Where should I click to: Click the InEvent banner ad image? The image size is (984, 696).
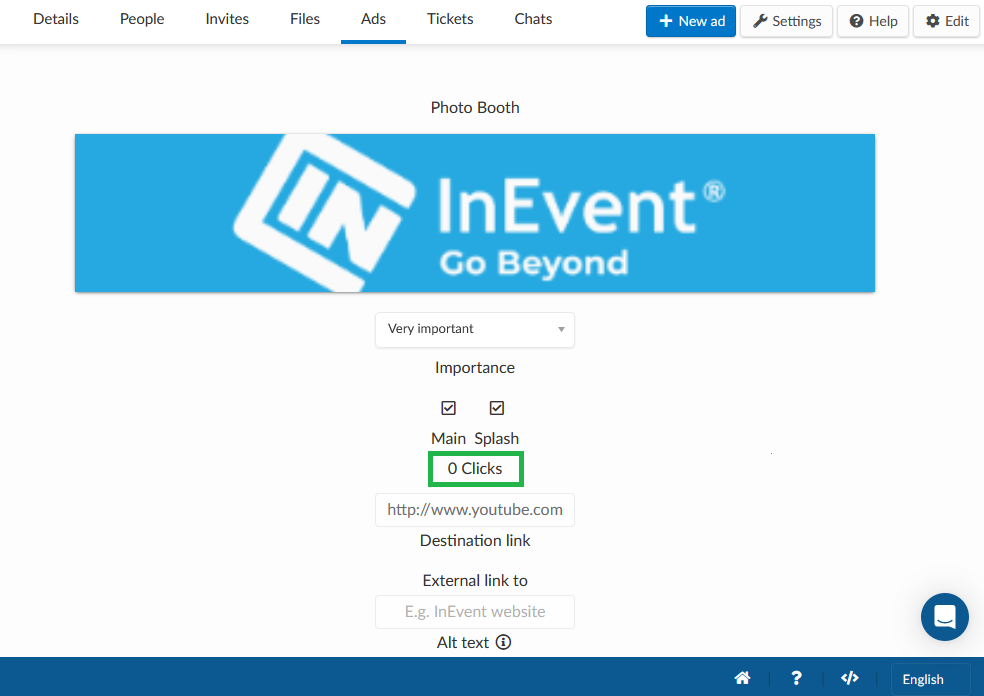[x=474, y=213]
